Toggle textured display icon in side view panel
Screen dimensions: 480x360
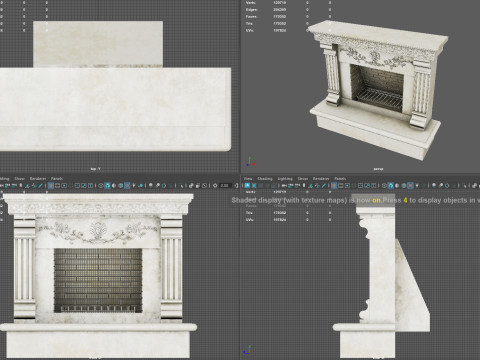(x=410, y=185)
